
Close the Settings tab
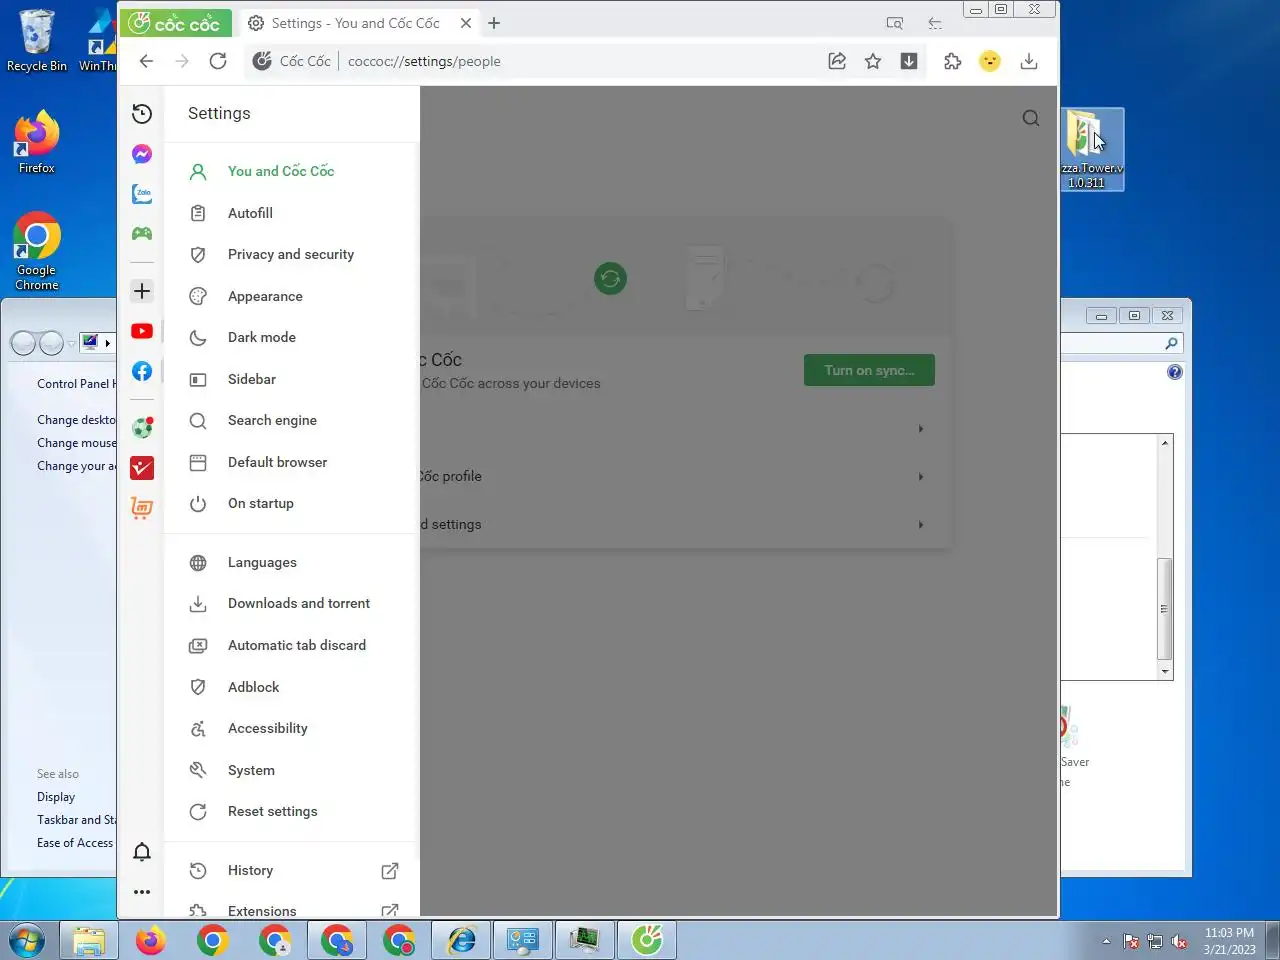[x=466, y=23]
